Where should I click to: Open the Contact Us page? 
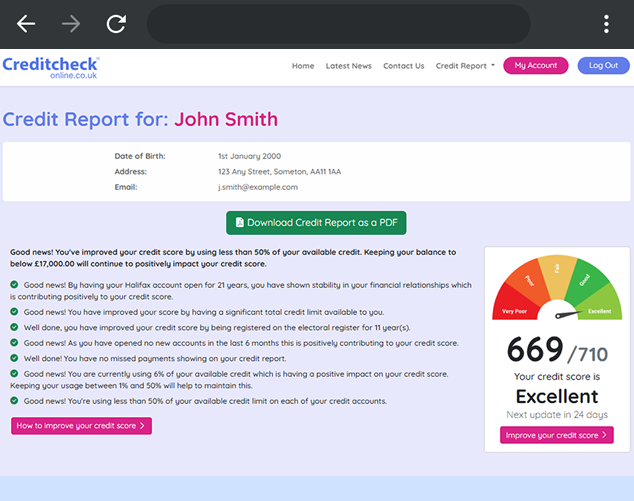click(404, 66)
